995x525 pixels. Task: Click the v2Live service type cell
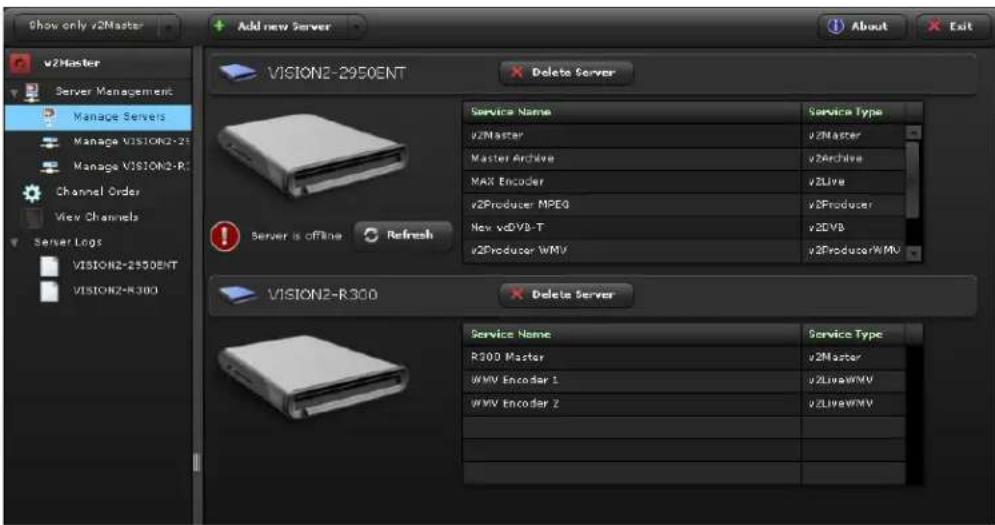click(x=853, y=182)
